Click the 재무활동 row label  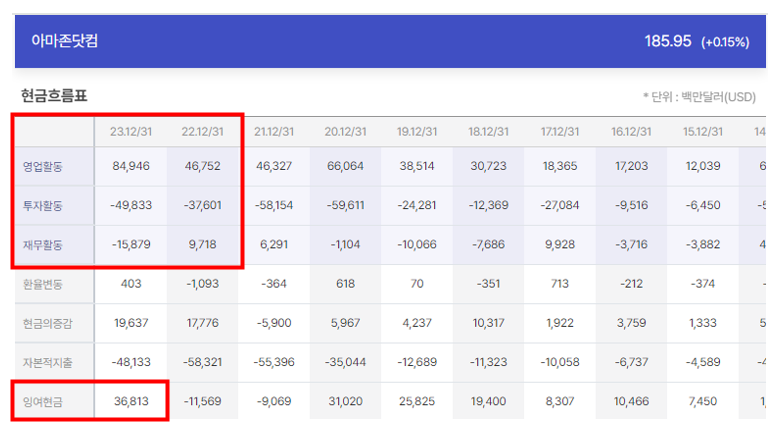pos(43,245)
